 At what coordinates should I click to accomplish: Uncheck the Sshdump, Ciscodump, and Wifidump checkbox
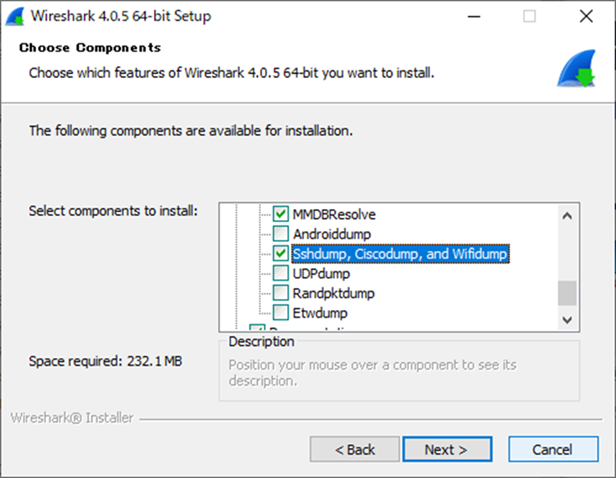click(x=281, y=254)
